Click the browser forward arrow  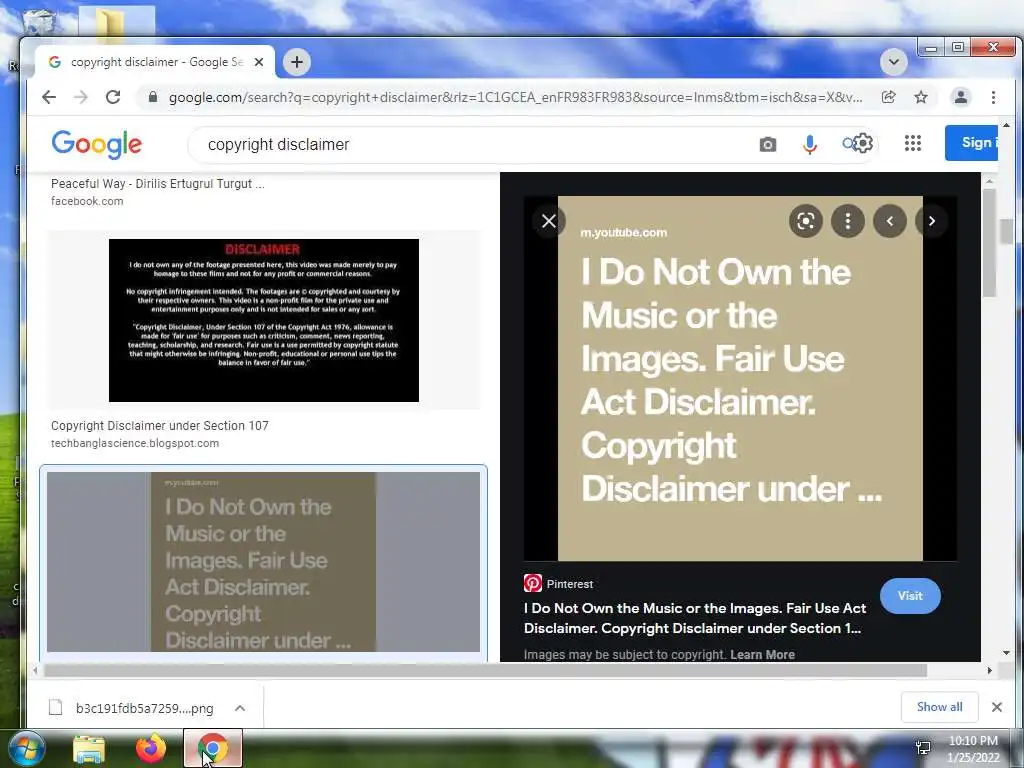tap(81, 97)
